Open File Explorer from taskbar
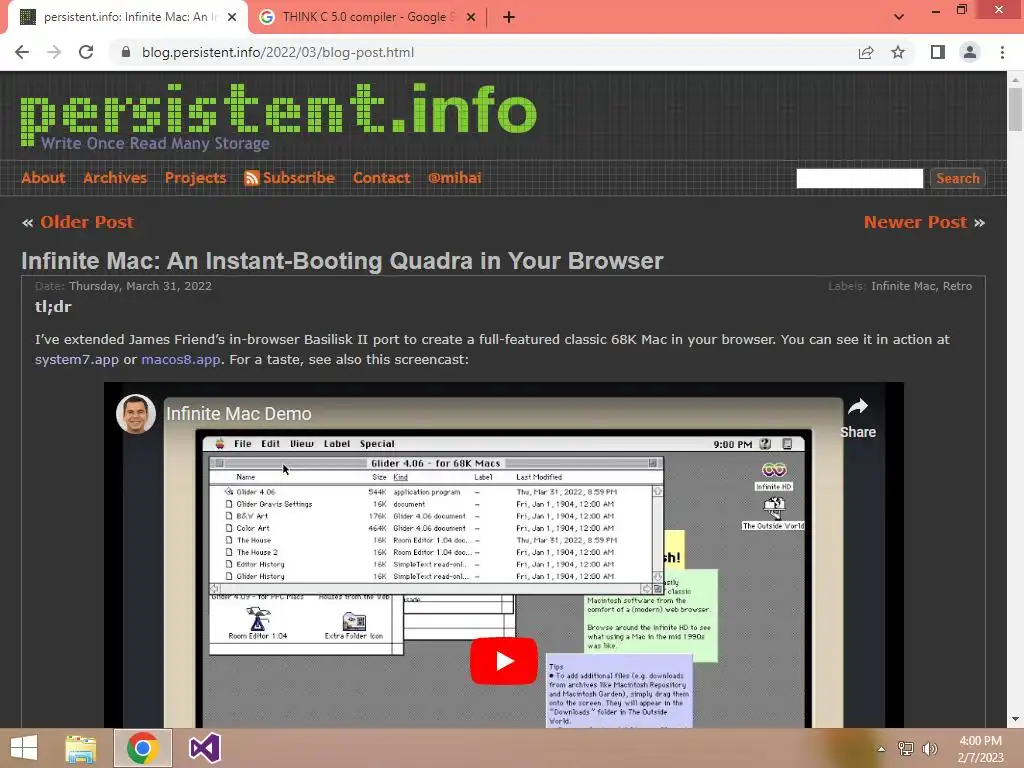Screen dimensions: 1024x768 pos(81,748)
